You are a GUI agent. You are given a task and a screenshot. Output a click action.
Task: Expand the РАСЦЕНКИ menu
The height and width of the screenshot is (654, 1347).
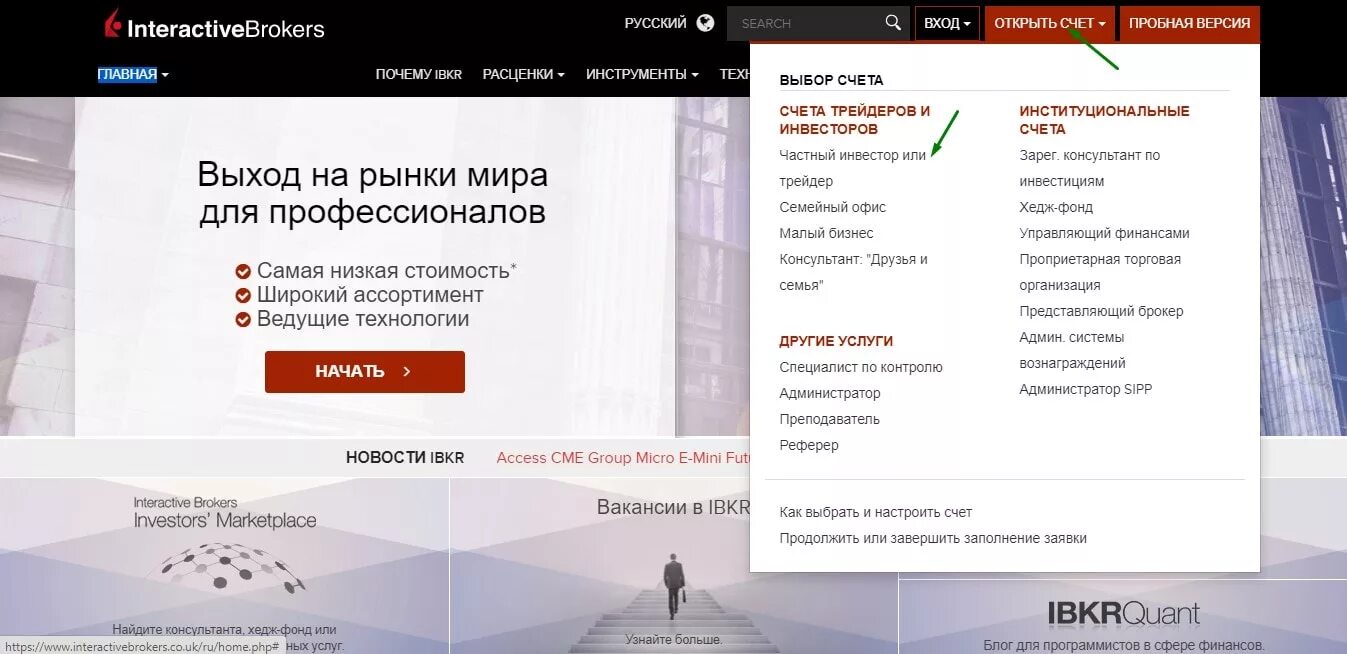[x=524, y=74]
